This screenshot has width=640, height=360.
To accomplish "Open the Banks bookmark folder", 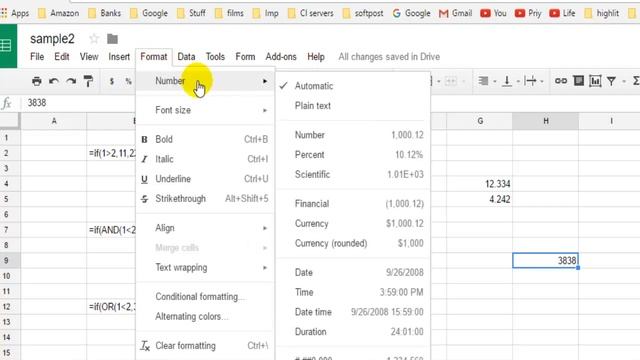I will click(105, 13).
